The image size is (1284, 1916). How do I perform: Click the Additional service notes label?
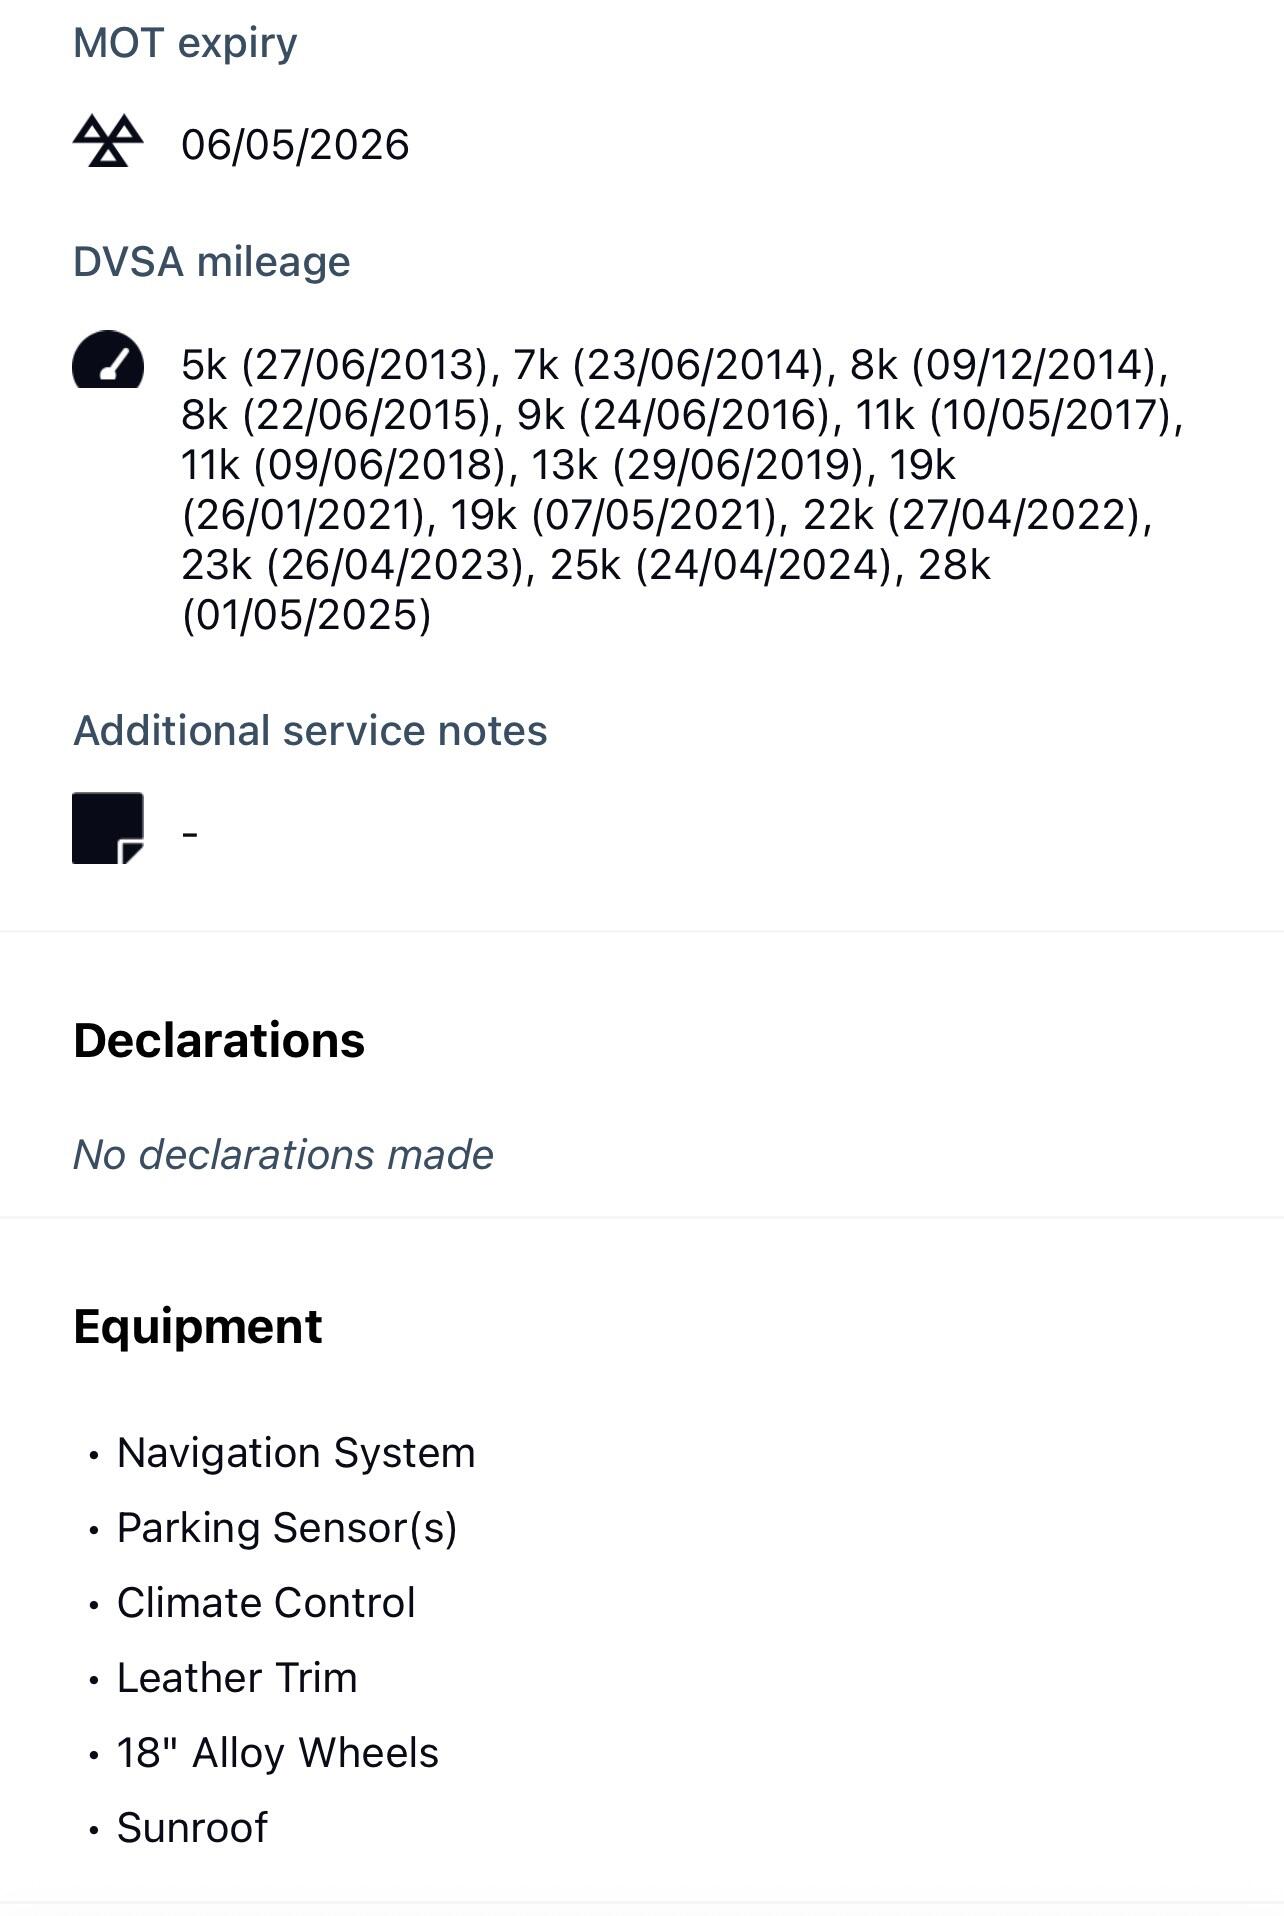[310, 731]
